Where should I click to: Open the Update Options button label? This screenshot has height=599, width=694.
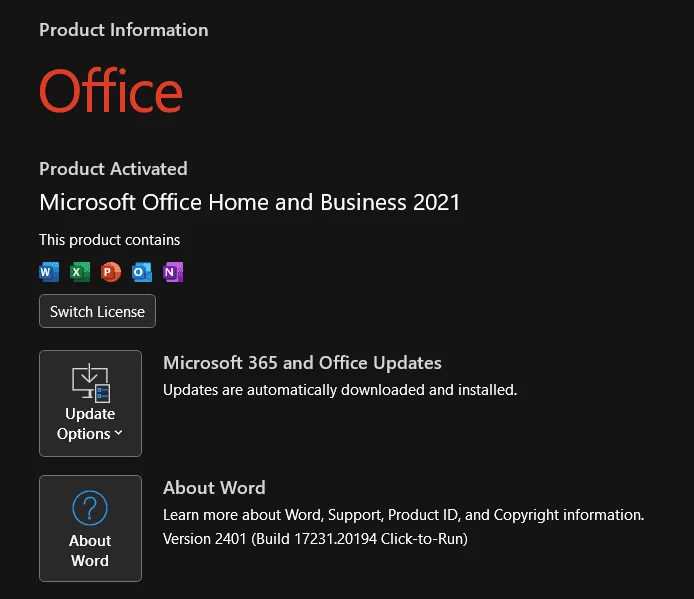pos(90,424)
